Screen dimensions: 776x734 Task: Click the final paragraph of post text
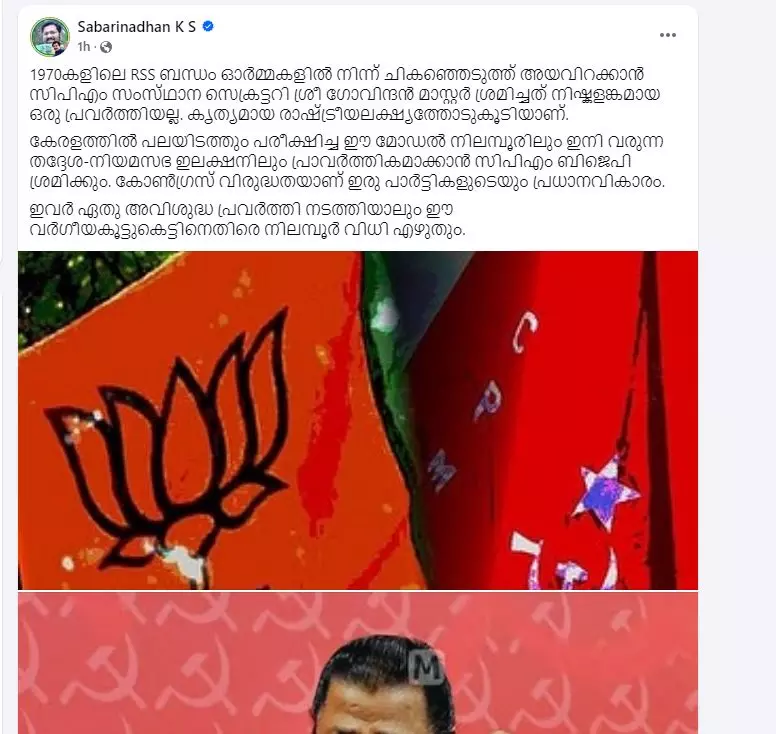247,220
